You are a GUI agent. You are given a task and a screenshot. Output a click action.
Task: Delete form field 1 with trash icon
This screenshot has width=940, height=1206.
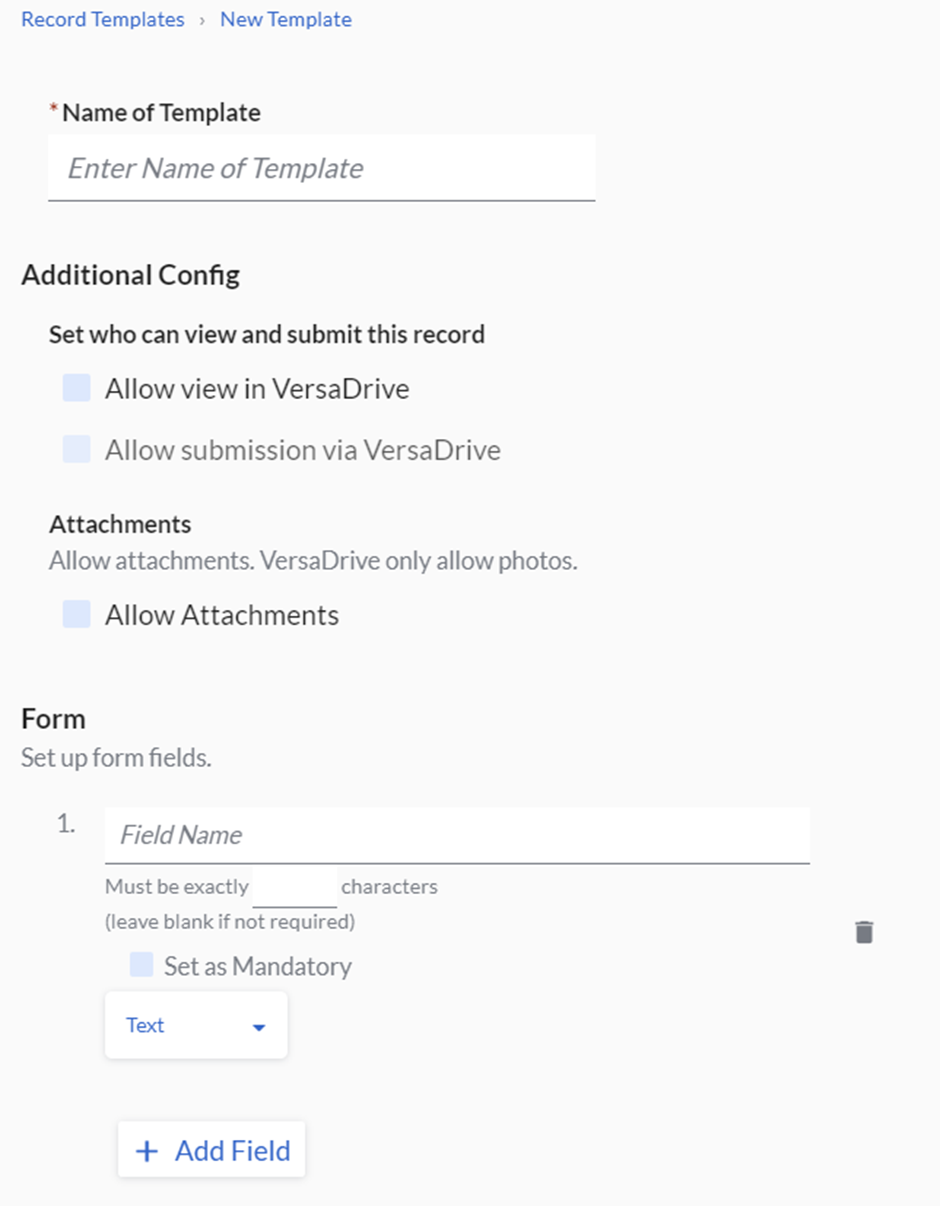click(864, 932)
